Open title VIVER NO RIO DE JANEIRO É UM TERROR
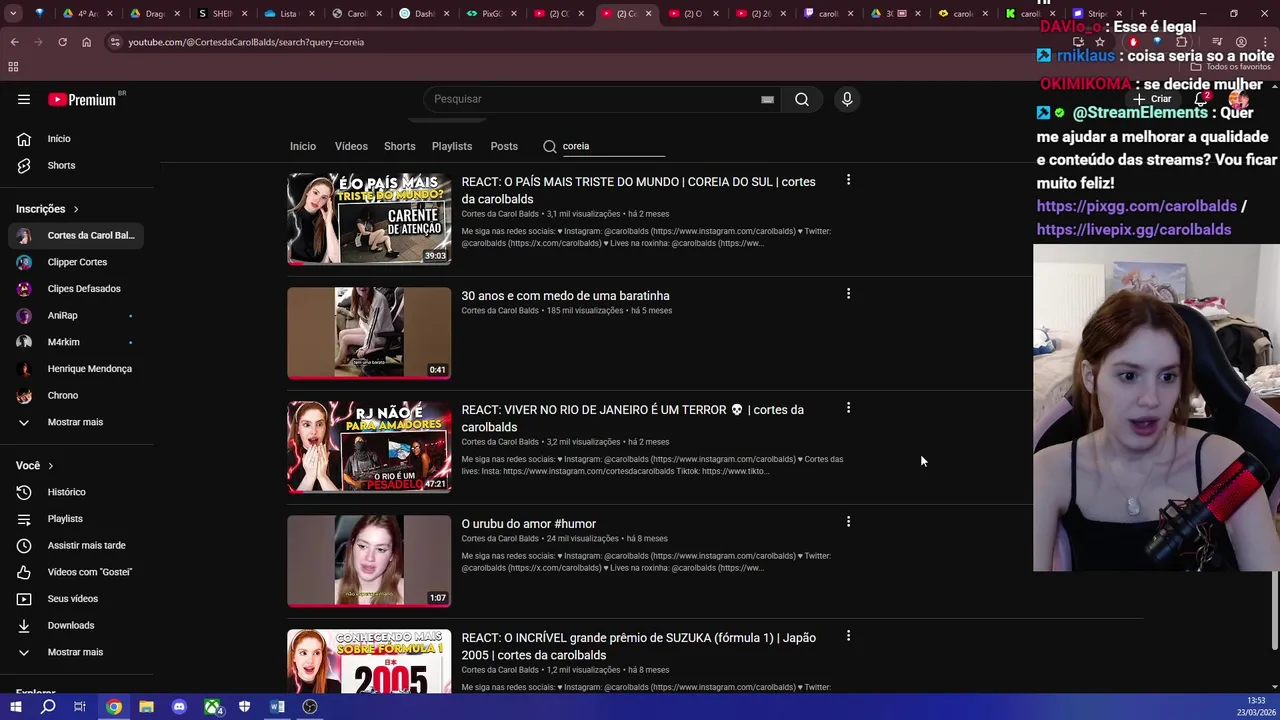 [x=632, y=418]
